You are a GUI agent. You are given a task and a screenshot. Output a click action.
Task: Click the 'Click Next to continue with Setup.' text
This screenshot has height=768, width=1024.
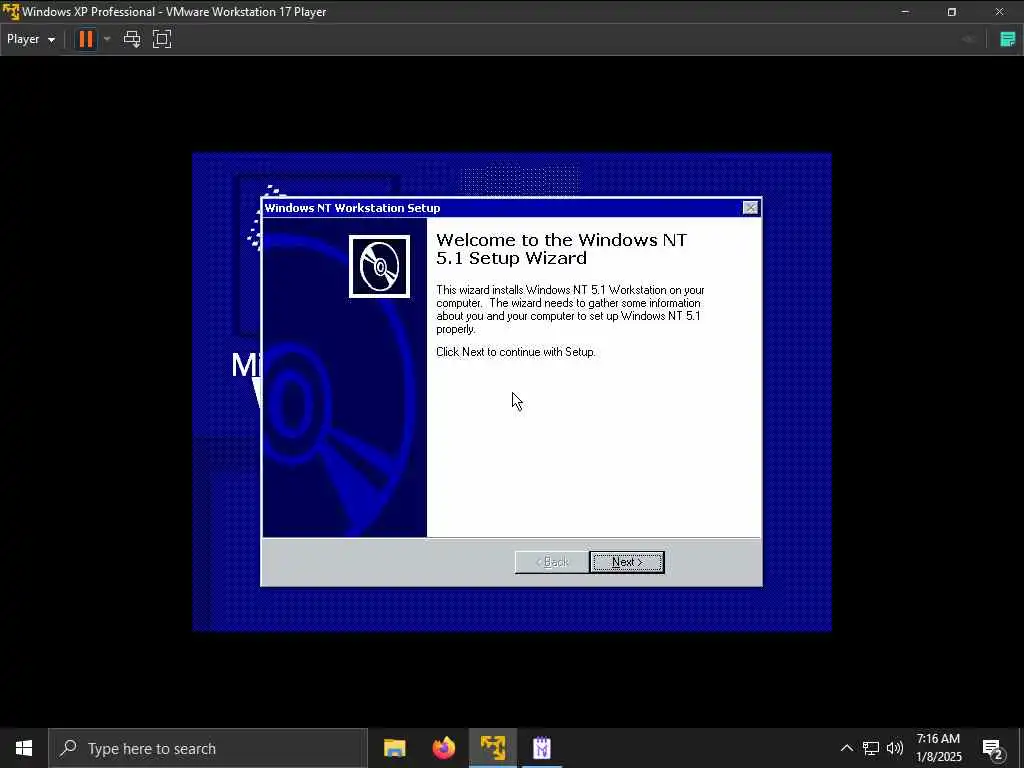point(516,352)
